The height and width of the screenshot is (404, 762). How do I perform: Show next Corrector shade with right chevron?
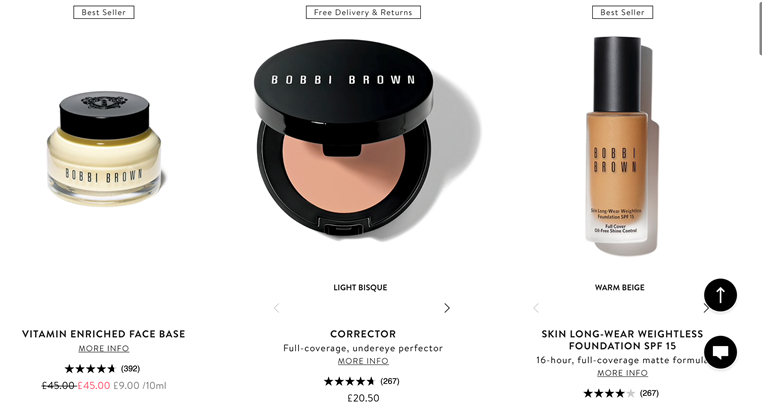pos(447,308)
